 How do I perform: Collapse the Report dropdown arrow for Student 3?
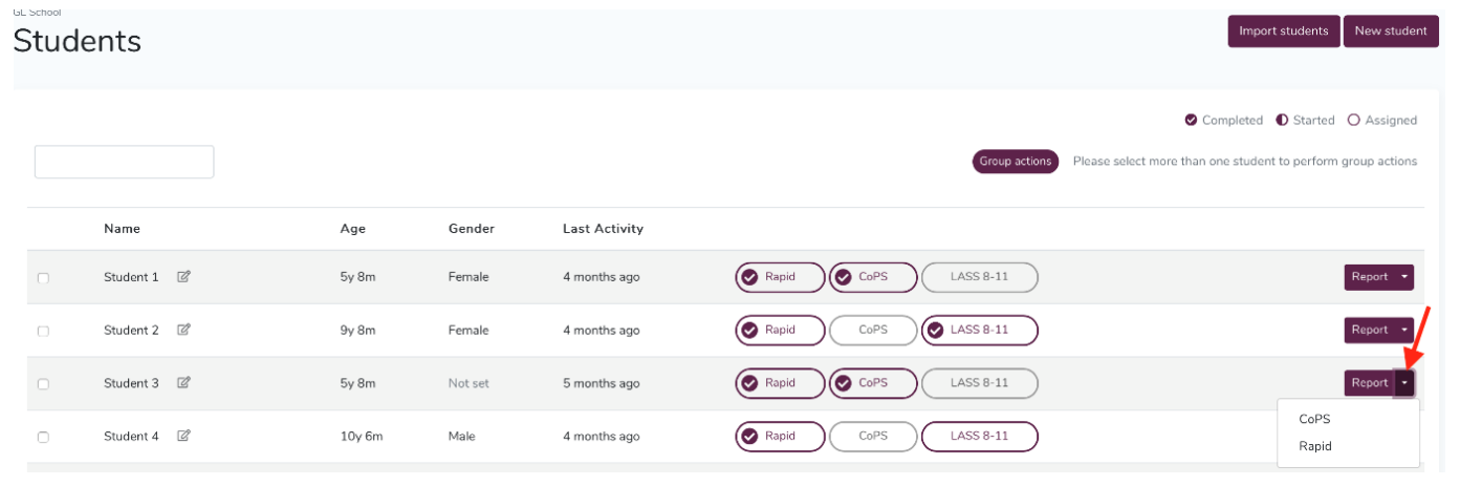point(1404,383)
